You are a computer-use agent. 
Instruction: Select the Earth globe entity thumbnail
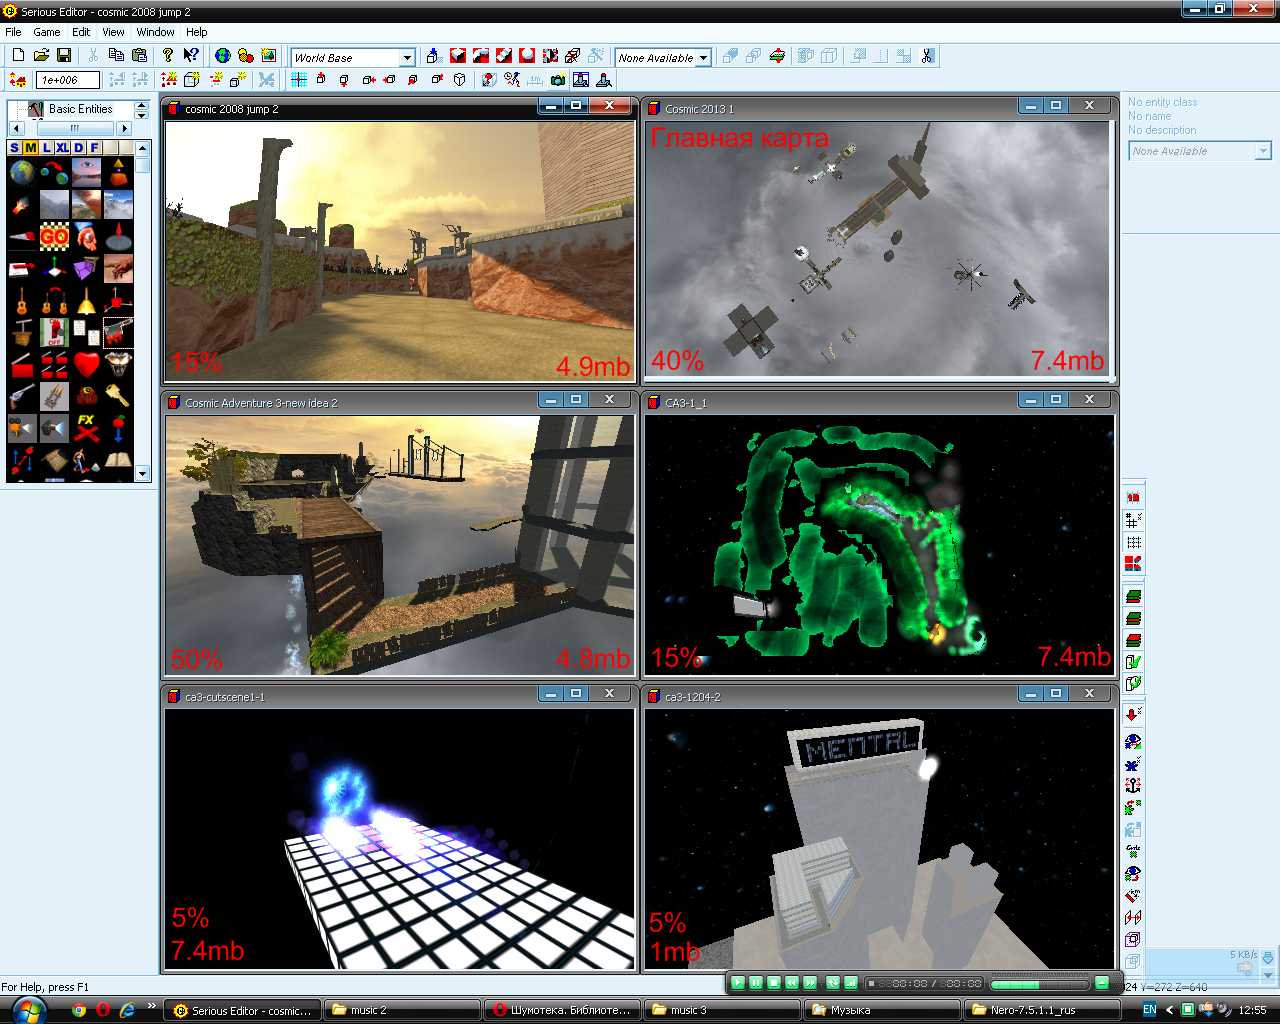(22, 173)
